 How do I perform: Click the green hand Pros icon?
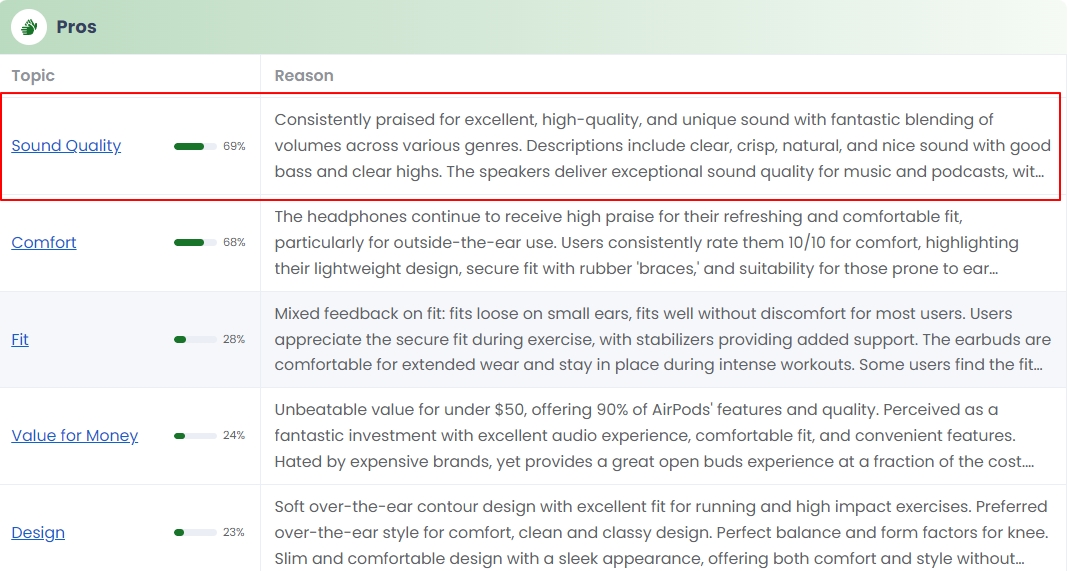click(x=29, y=27)
